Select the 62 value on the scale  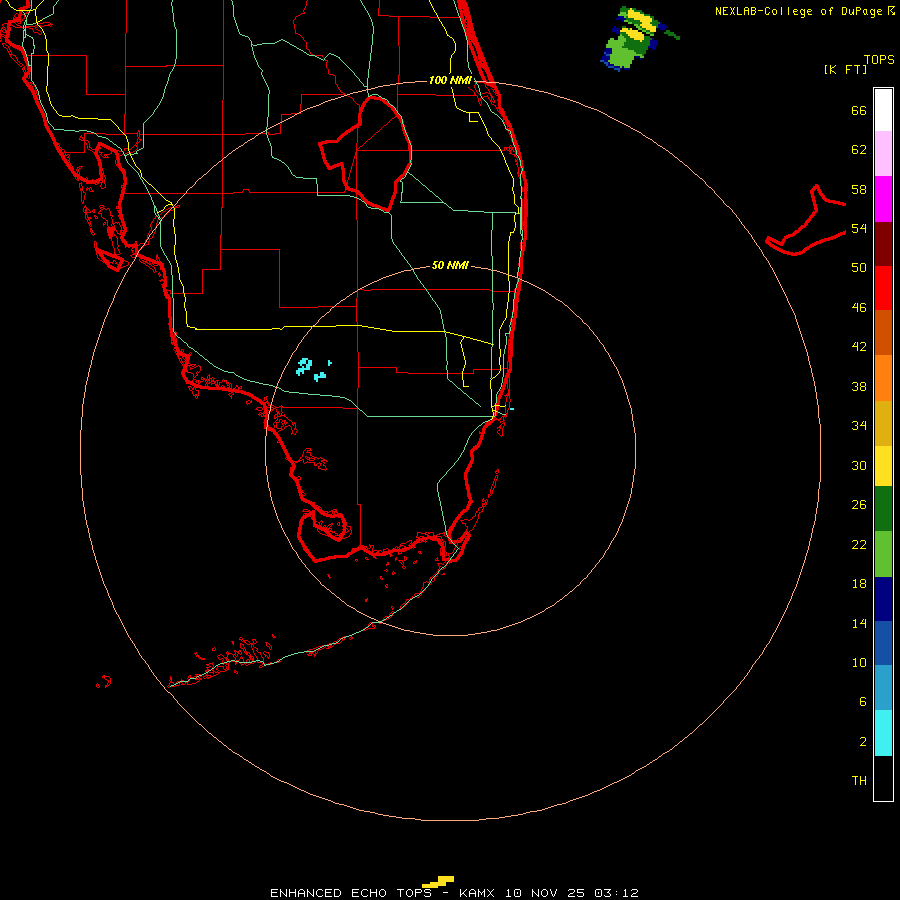(859, 150)
